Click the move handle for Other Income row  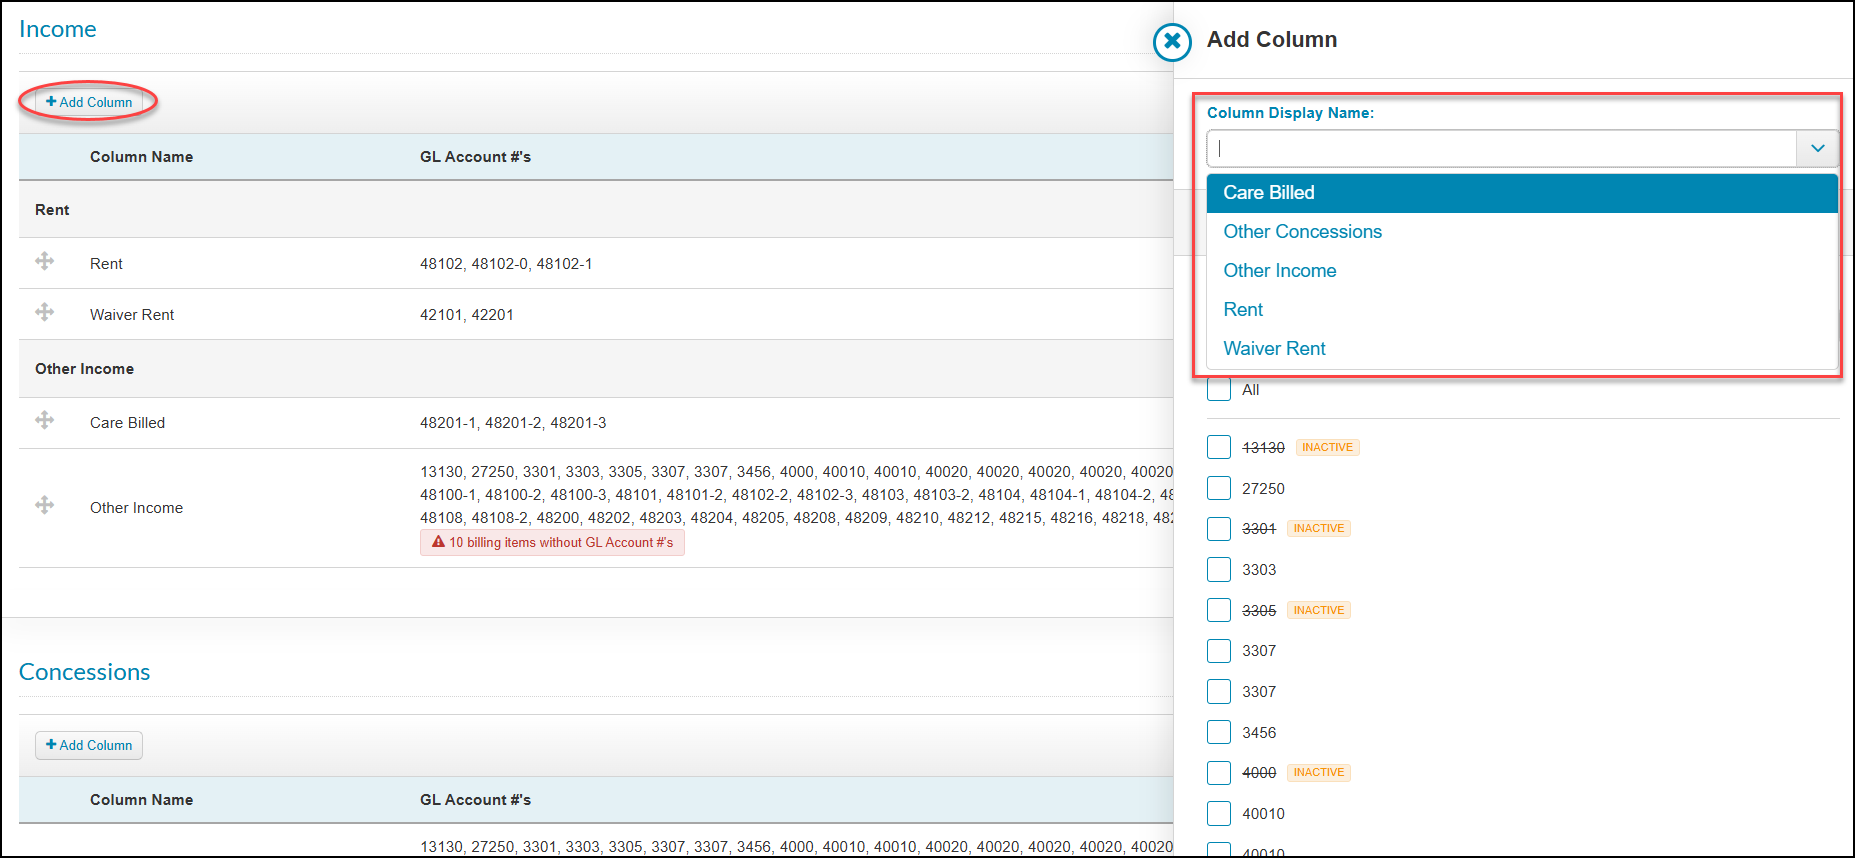pyautogui.click(x=45, y=505)
